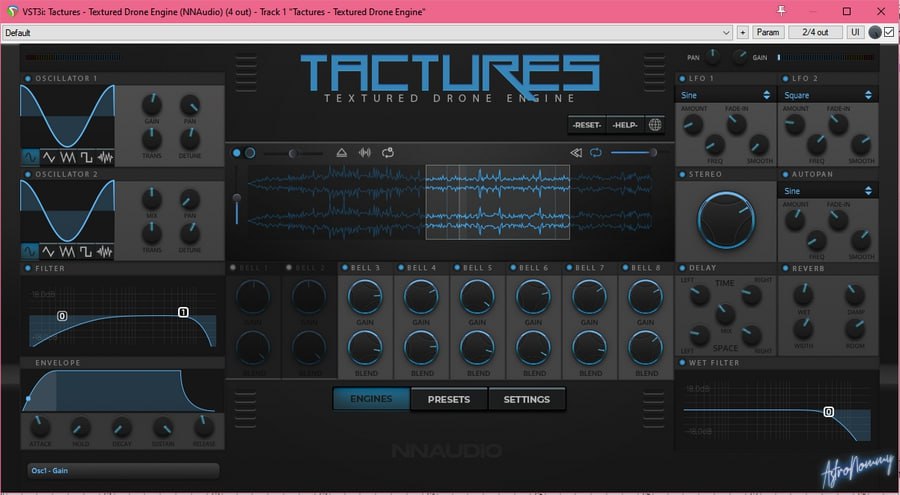Click the master Pan knob
The height and width of the screenshot is (495, 900).
click(x=712, y=57)
